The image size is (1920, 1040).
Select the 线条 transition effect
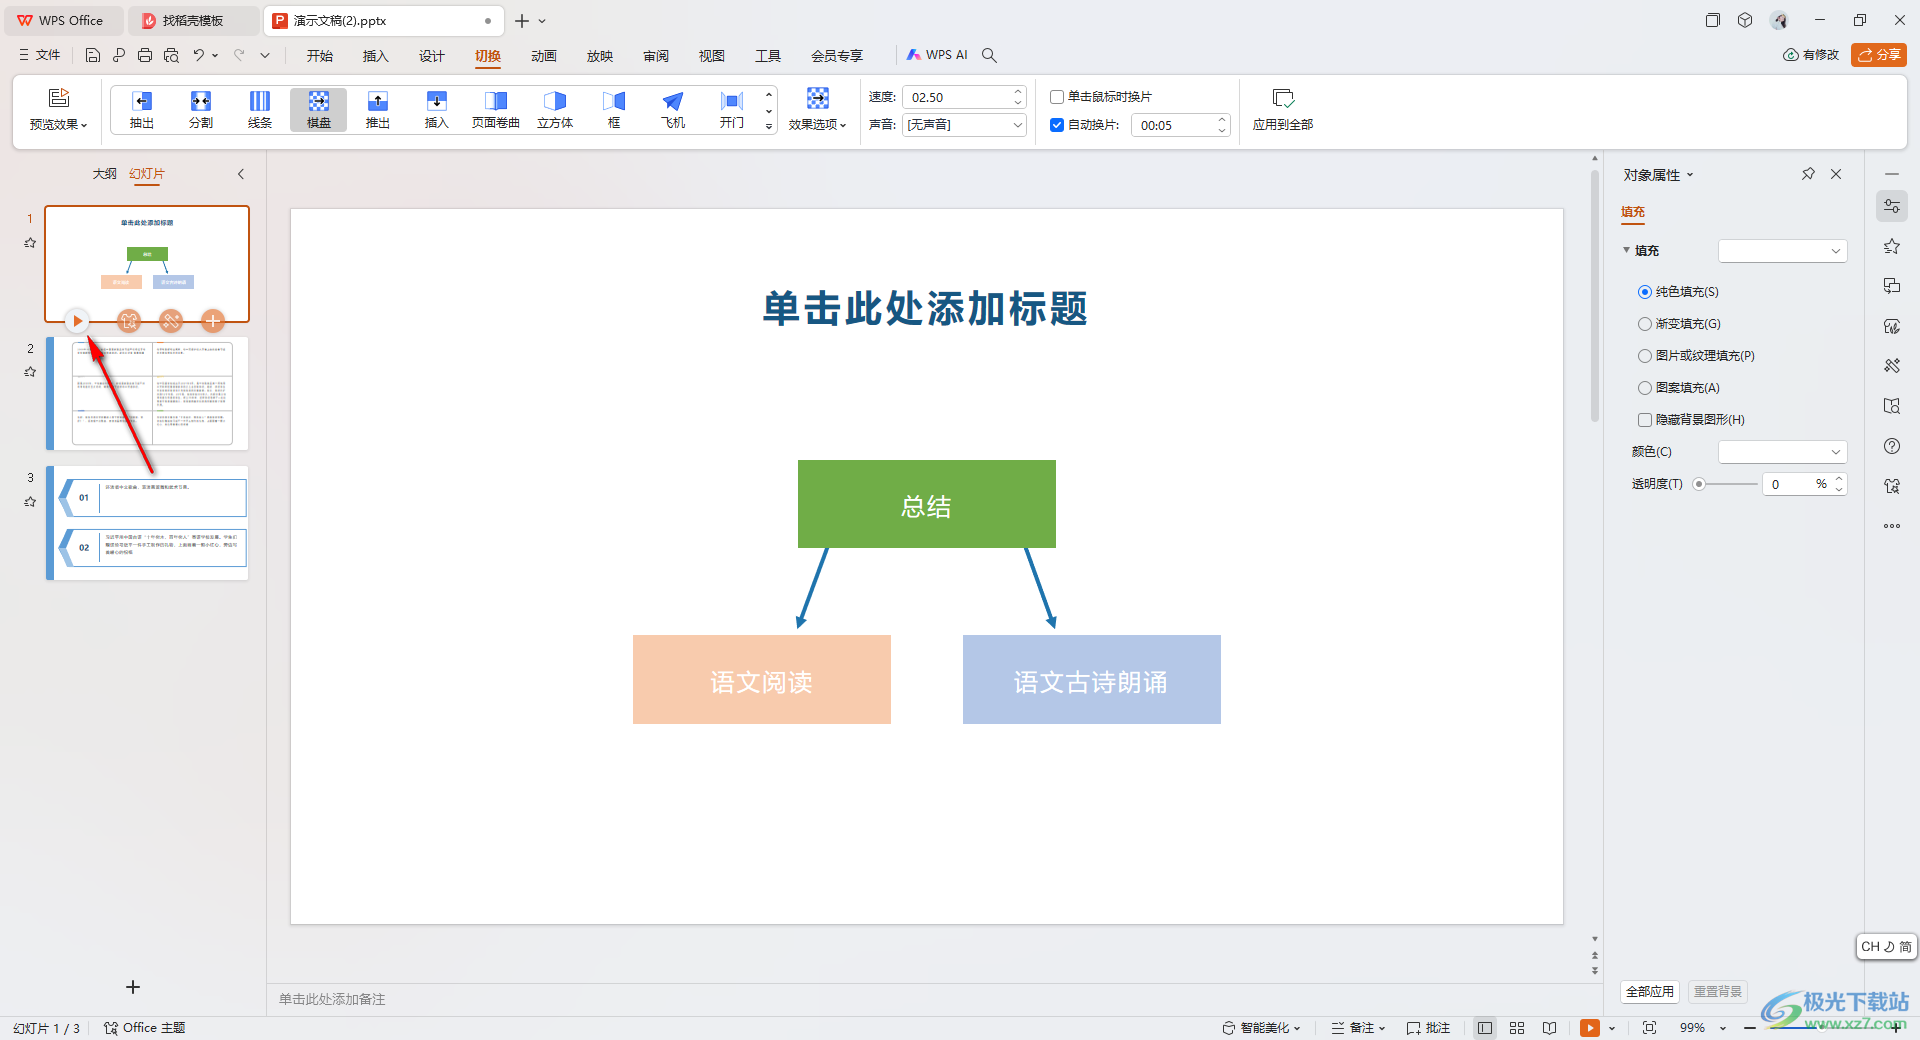pyautogui.click(x=260, y=110)
